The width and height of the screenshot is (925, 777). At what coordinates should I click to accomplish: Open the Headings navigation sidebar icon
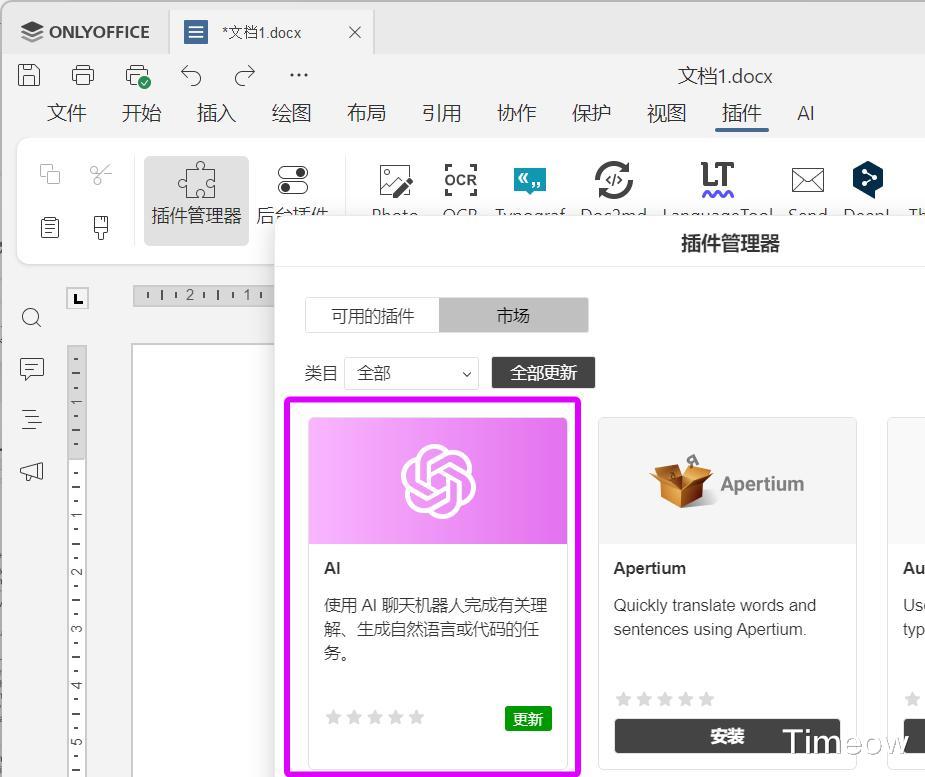pos(31,419)
